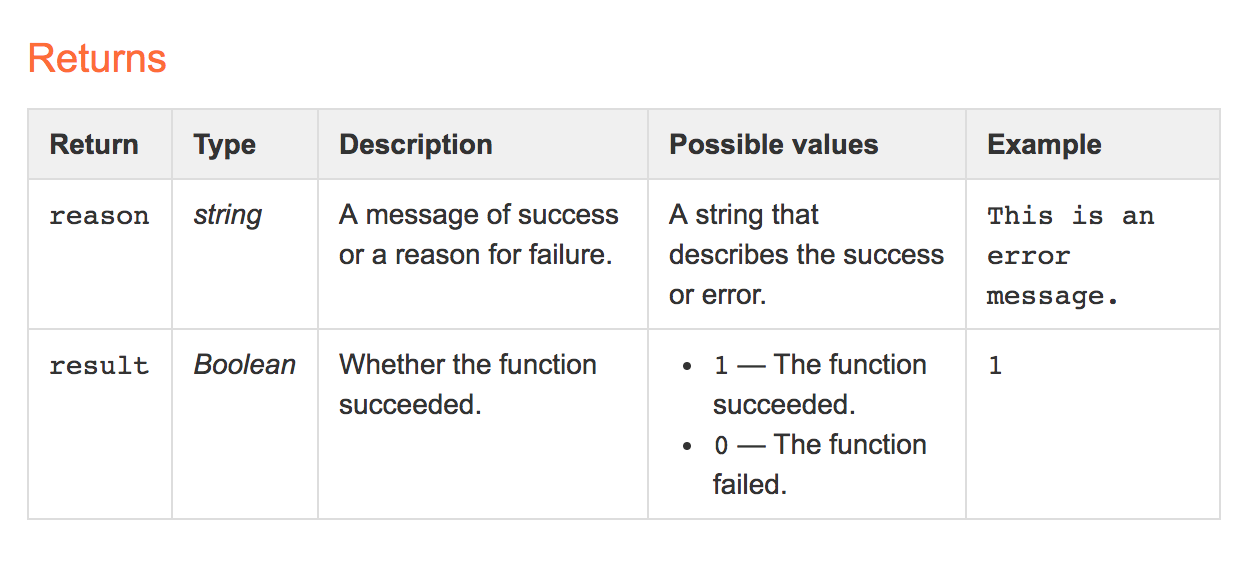The width and height of the screenshot is (1258, 583).
Task: Click 'This is an error message' example
Action: tap(1070, 256)
